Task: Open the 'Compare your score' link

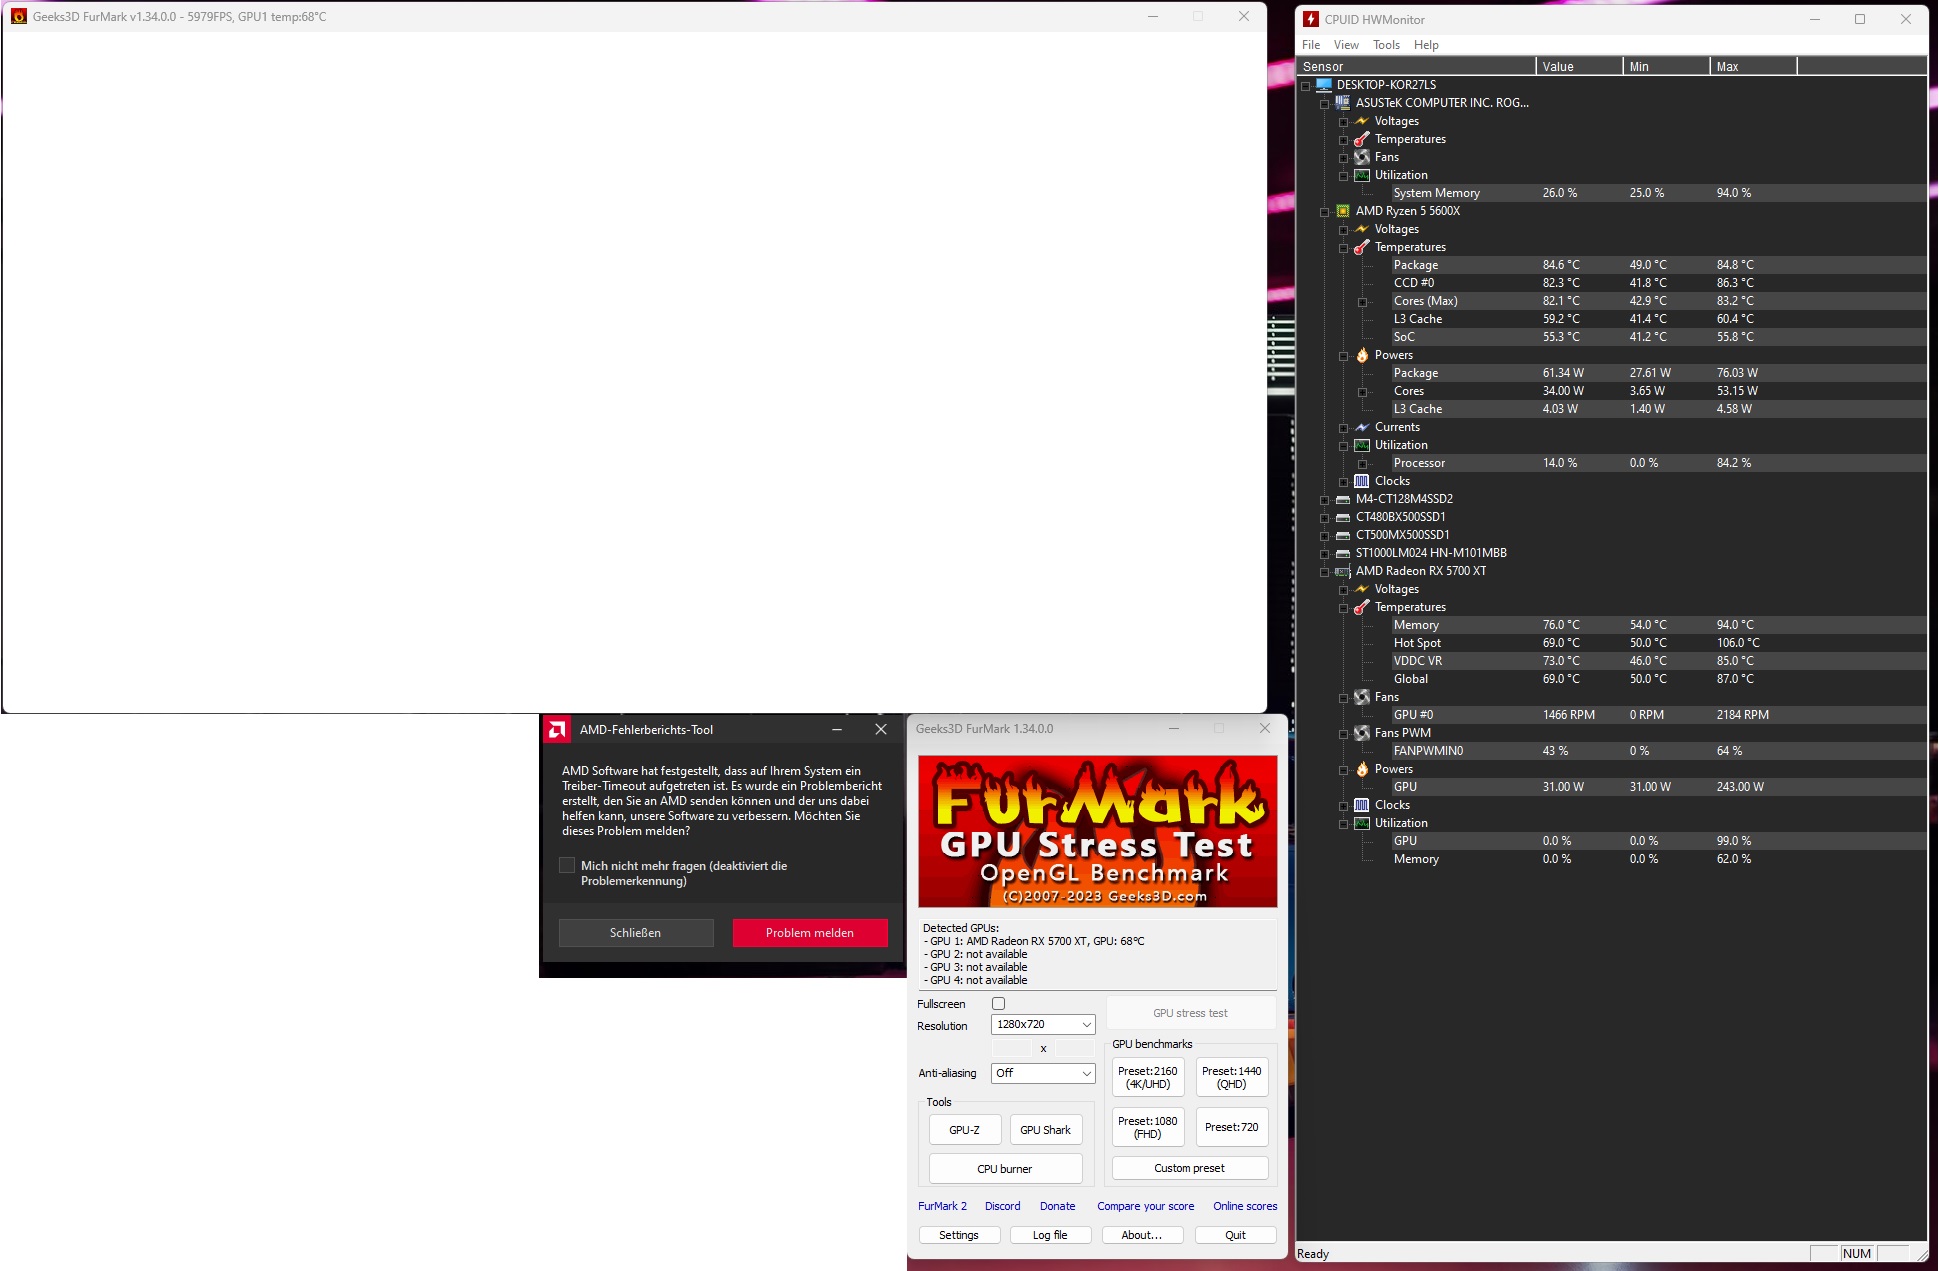Action: [1145, 1206]
